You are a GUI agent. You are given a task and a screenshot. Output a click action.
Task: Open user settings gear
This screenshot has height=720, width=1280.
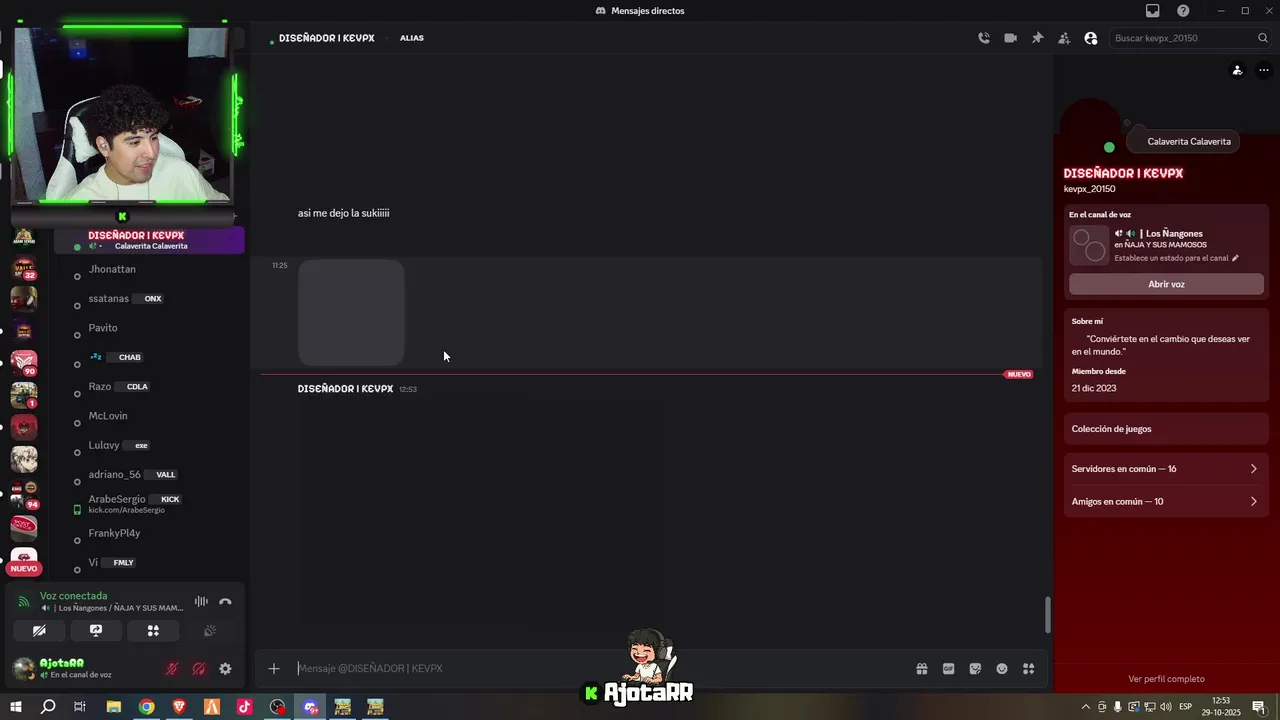point(225,669)
